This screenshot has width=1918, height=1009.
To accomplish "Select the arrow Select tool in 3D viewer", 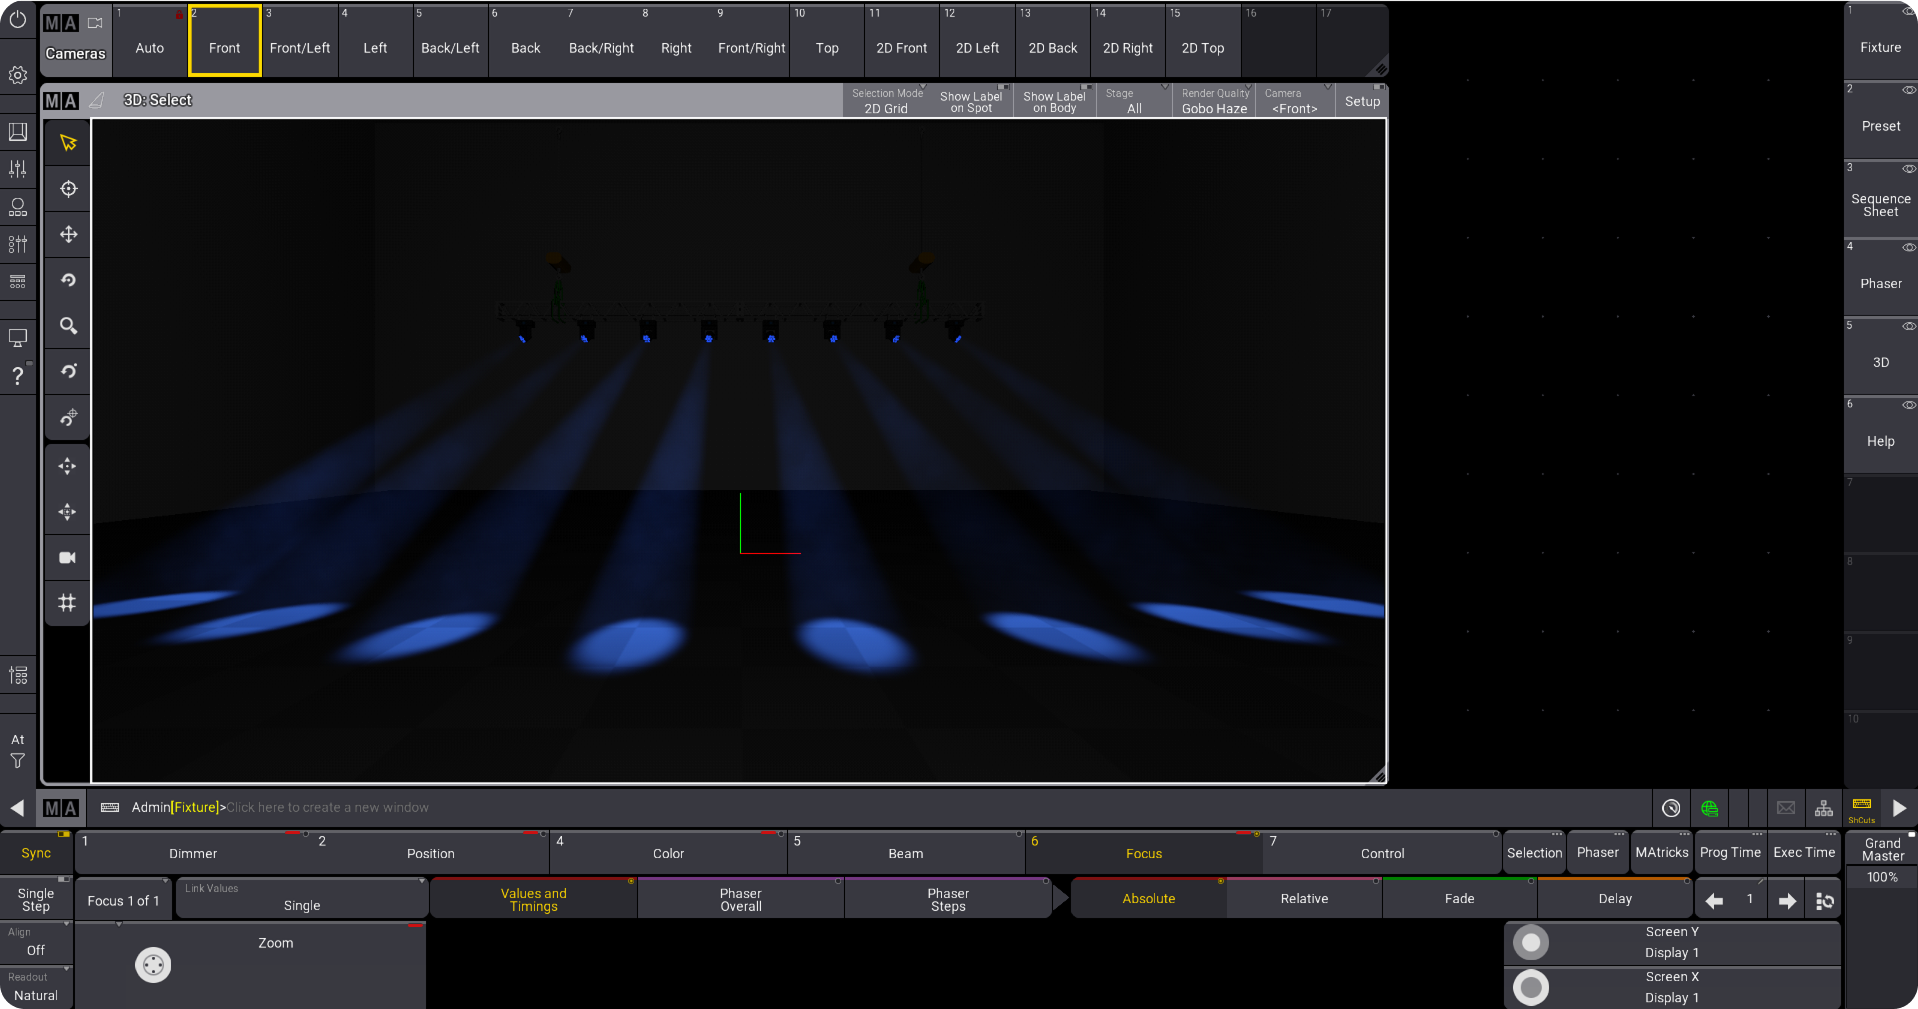I will click(68, 143).
